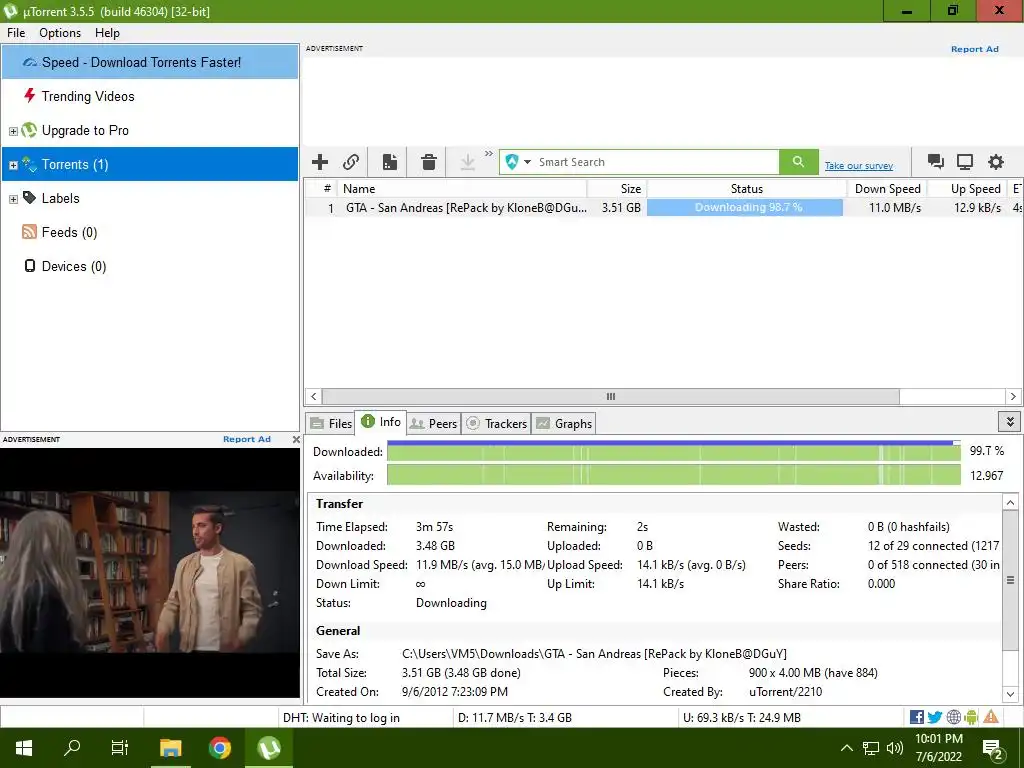Click the Facebook icon in status bar
The width and height of the screenshot is (1024, 768).
[x=917, y=717]
